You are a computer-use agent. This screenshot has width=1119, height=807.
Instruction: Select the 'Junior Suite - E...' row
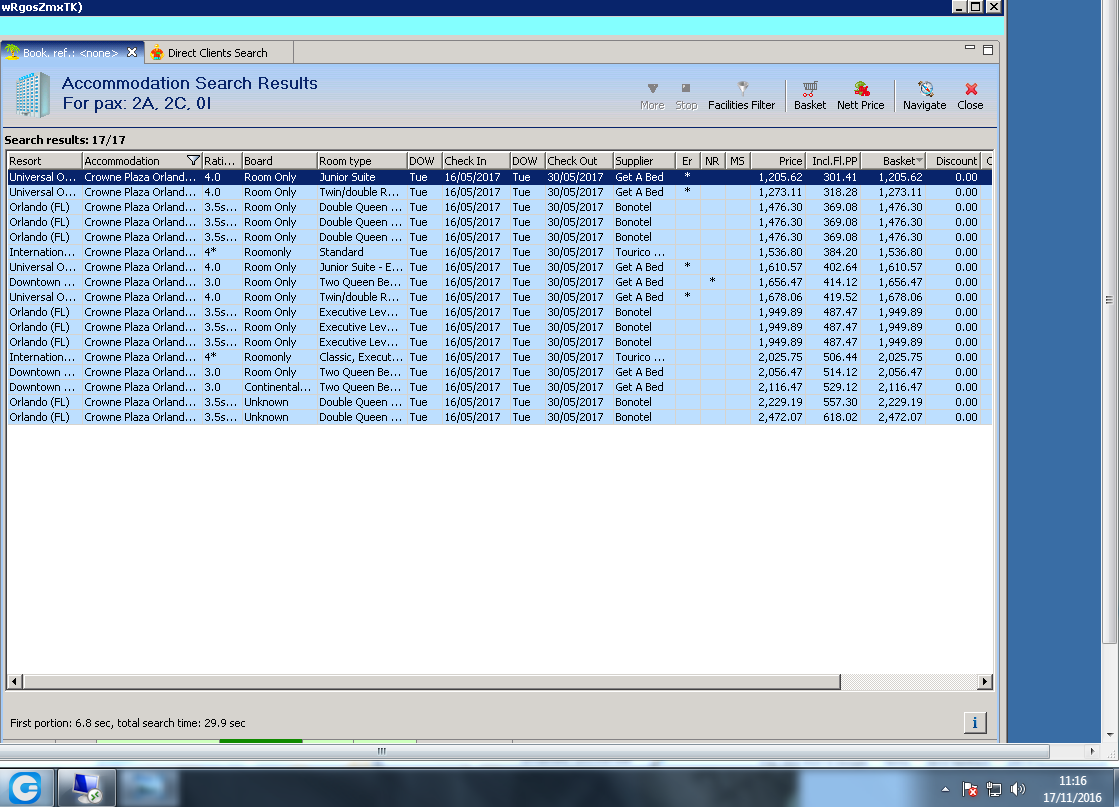click(500, 267)
